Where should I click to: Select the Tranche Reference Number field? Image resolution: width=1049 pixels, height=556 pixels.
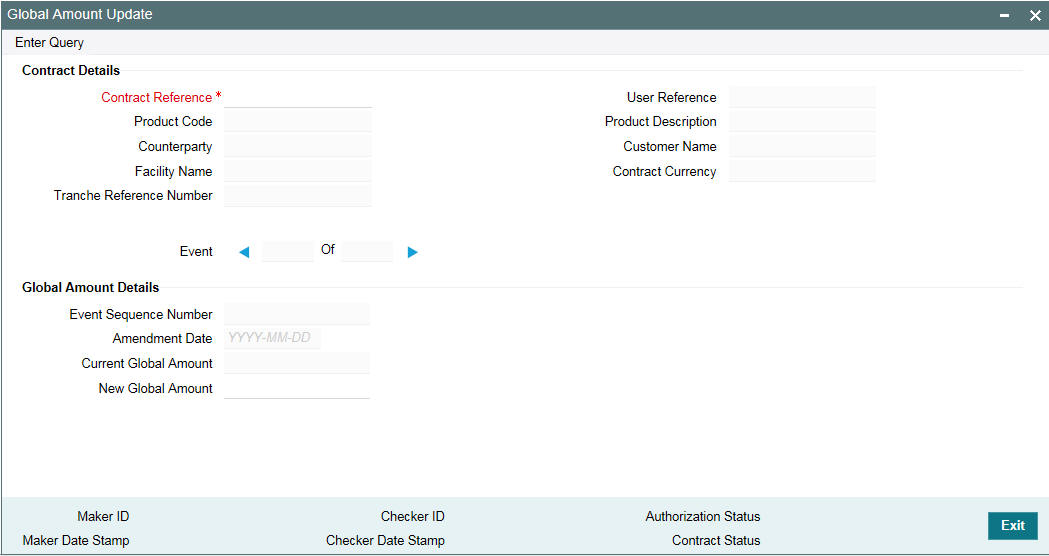(298, 195)
